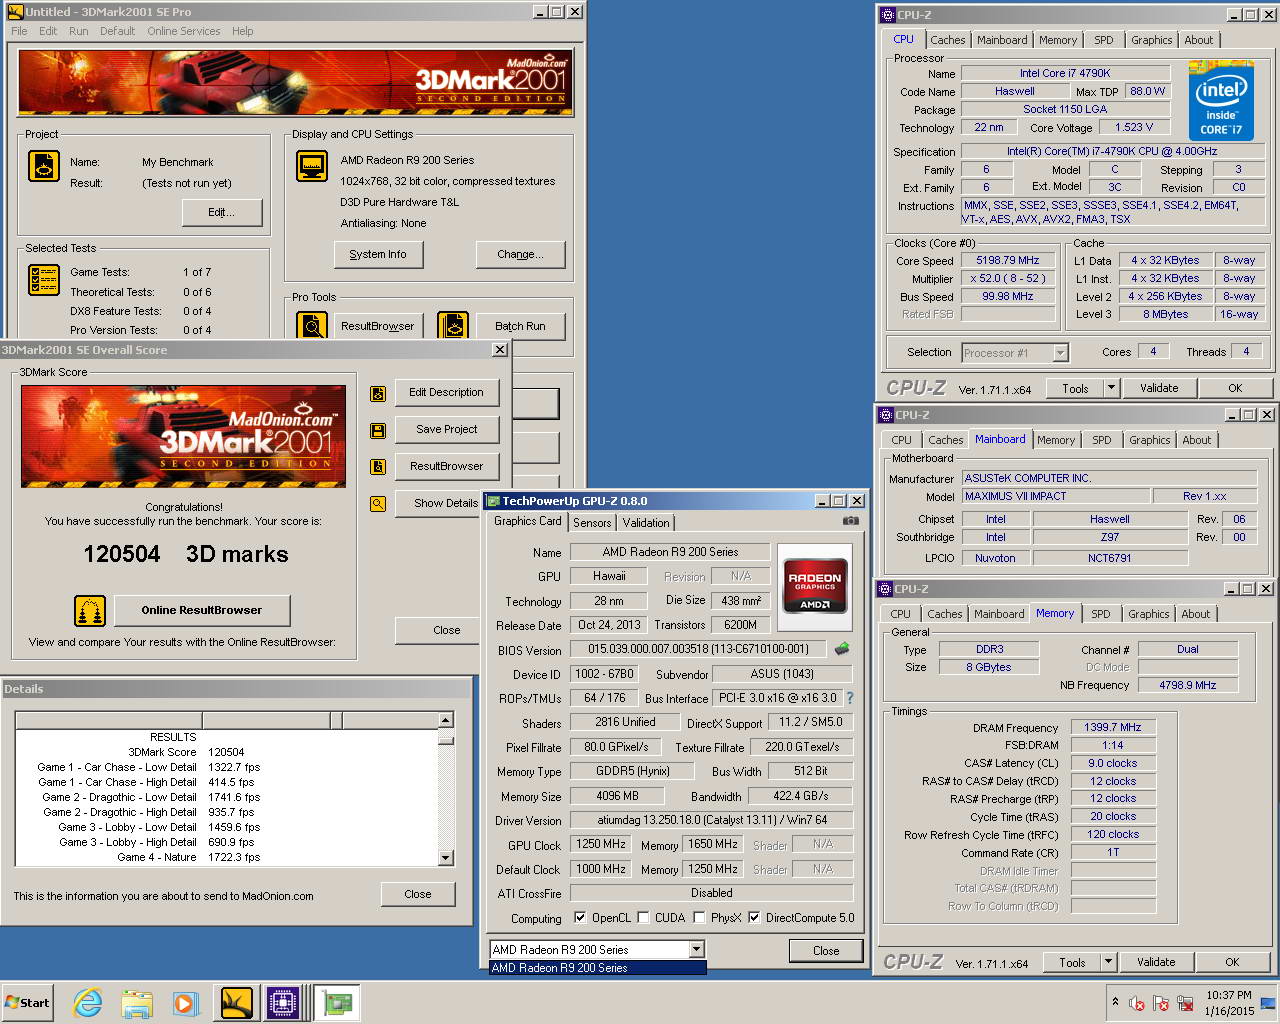Click Tools button in top CPU-Z window
This screenshot has height=1024, width=1280.
click(x=1076, y=388)
